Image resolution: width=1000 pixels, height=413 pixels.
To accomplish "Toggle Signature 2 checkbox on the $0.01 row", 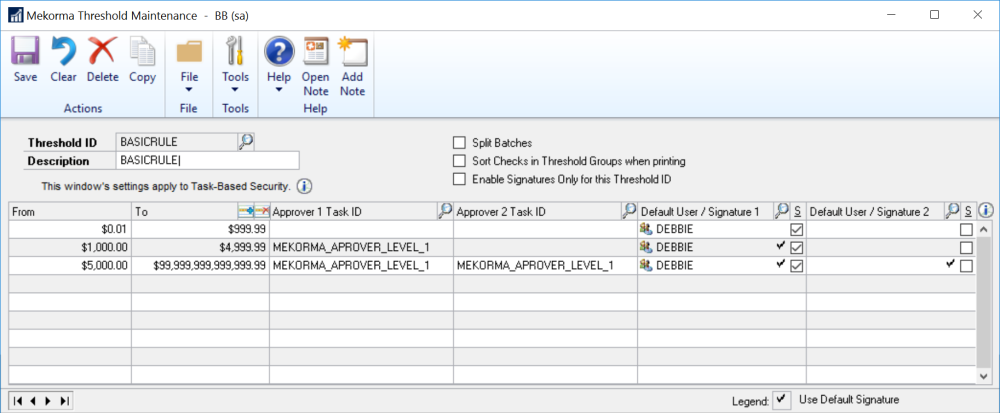I will 967,229.
